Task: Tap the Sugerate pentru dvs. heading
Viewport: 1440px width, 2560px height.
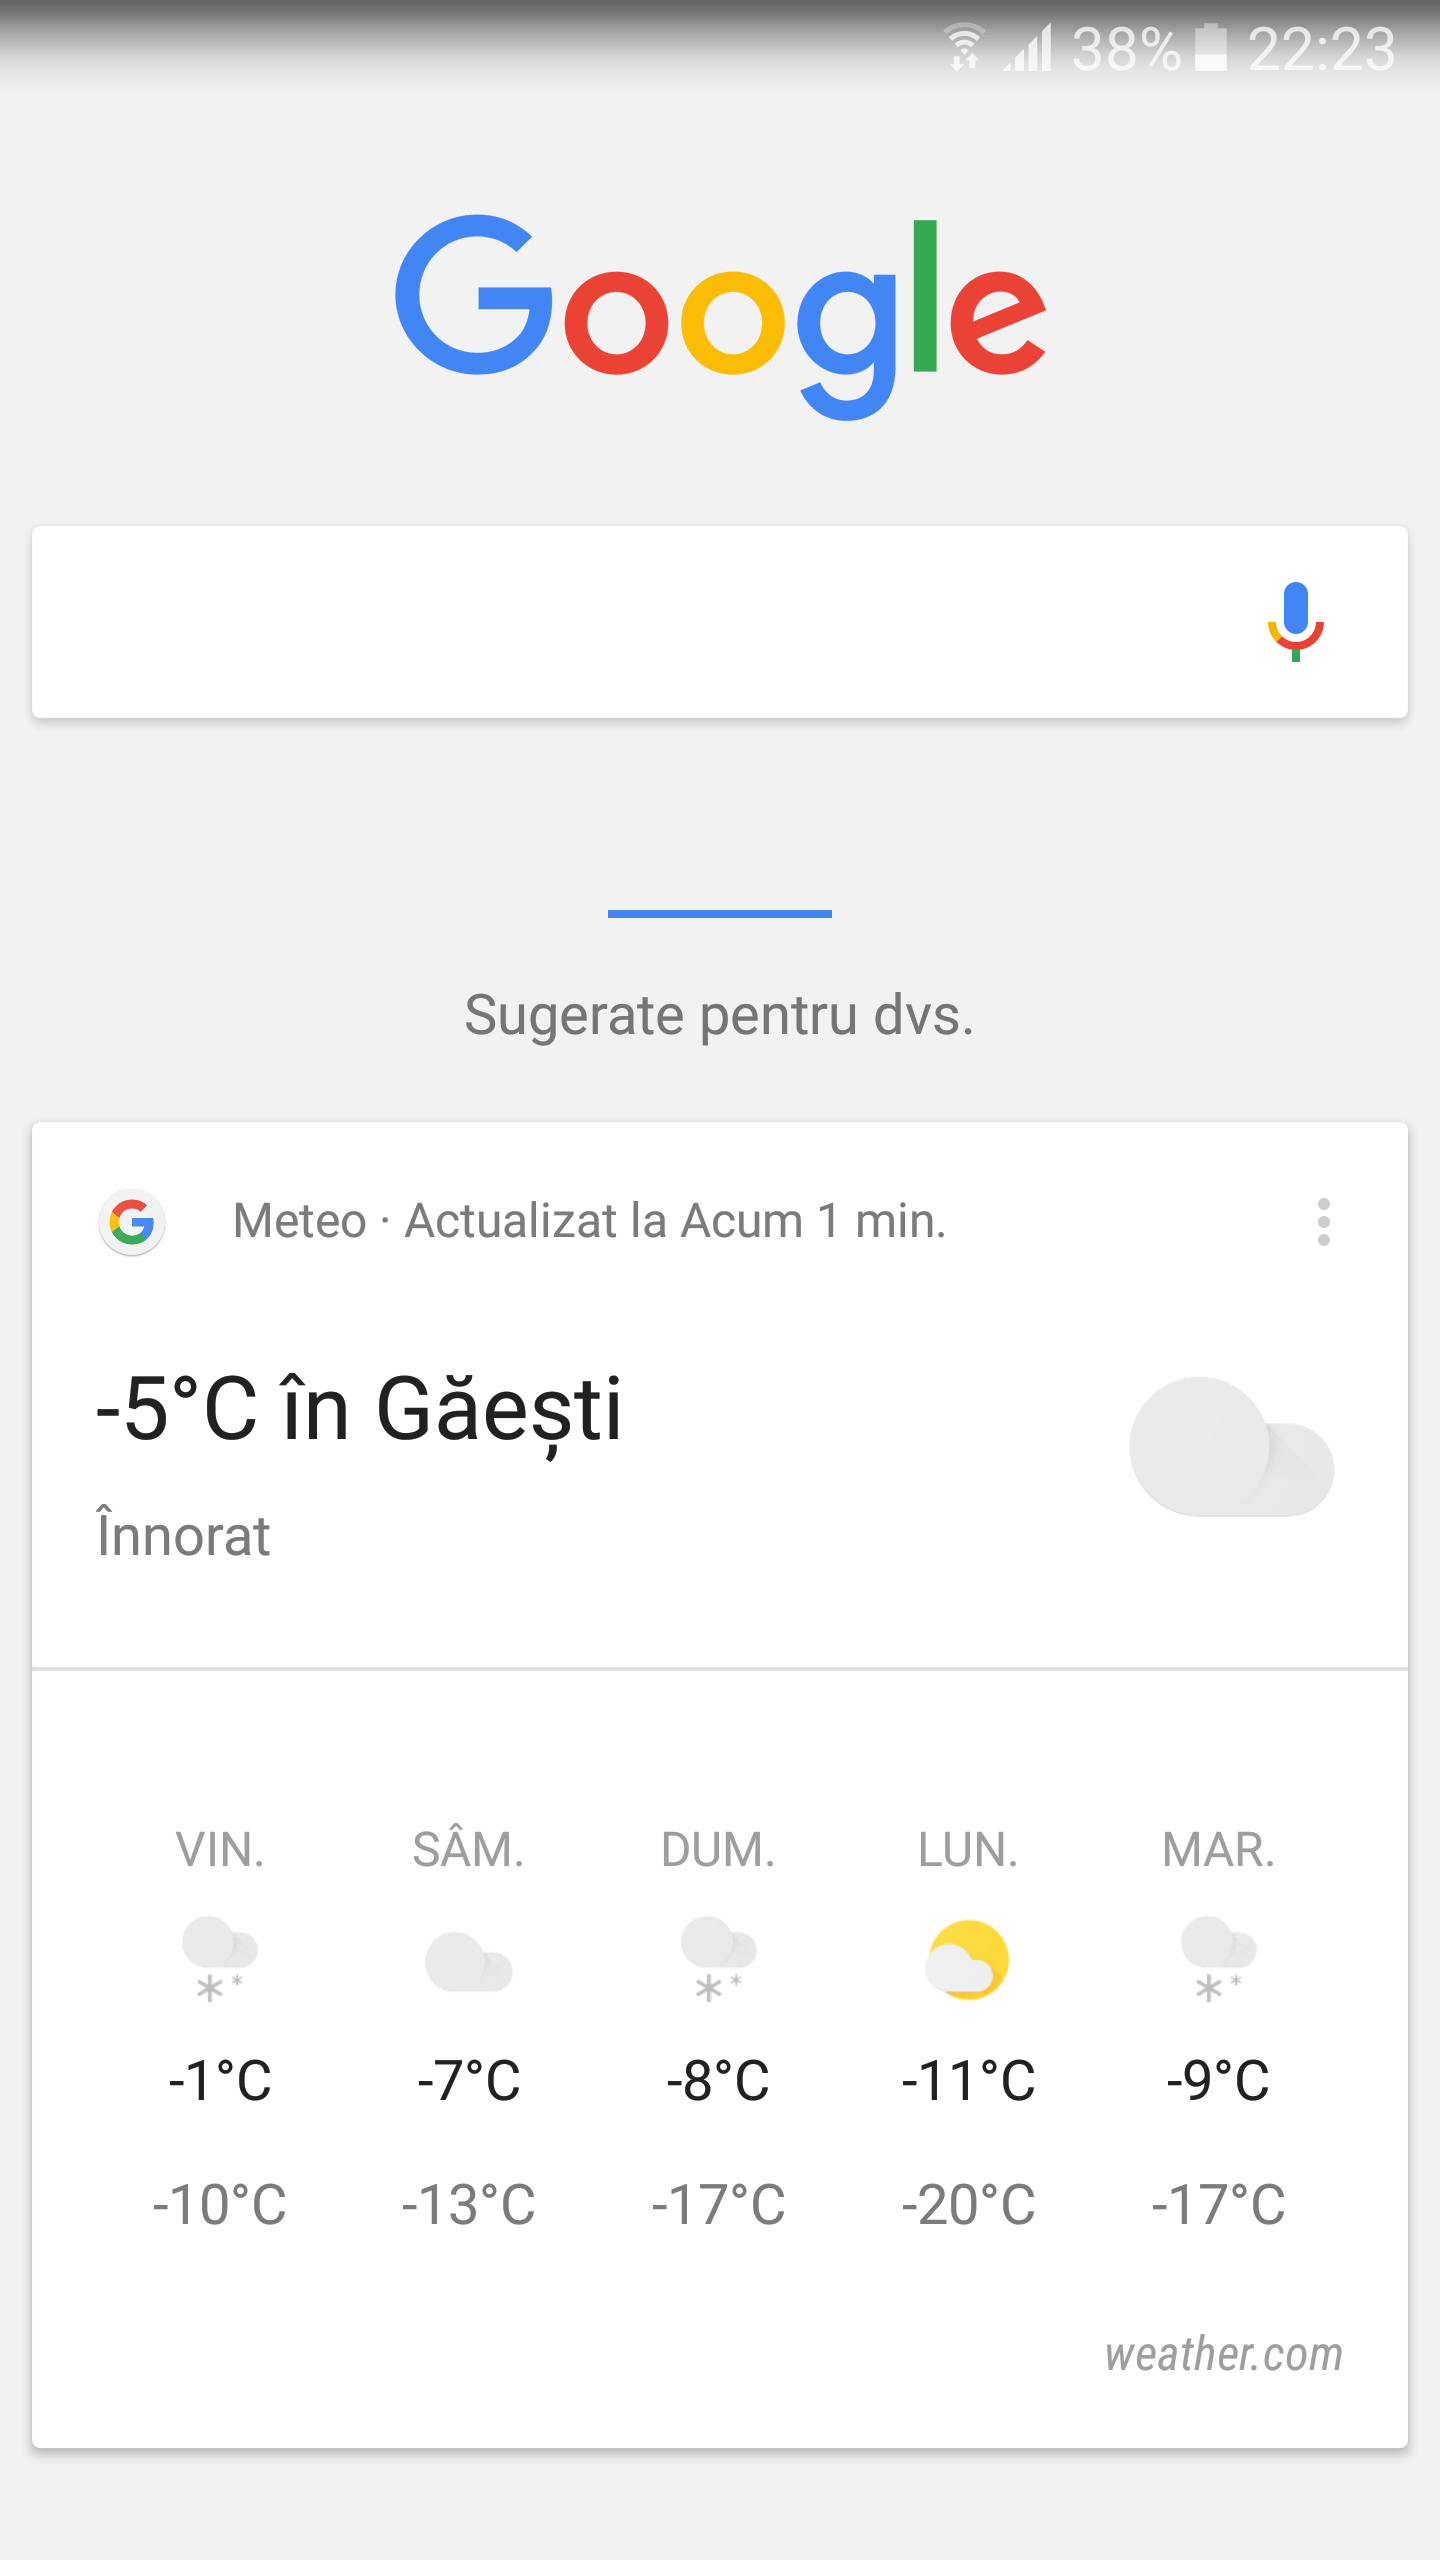Action: point(720,1016)
